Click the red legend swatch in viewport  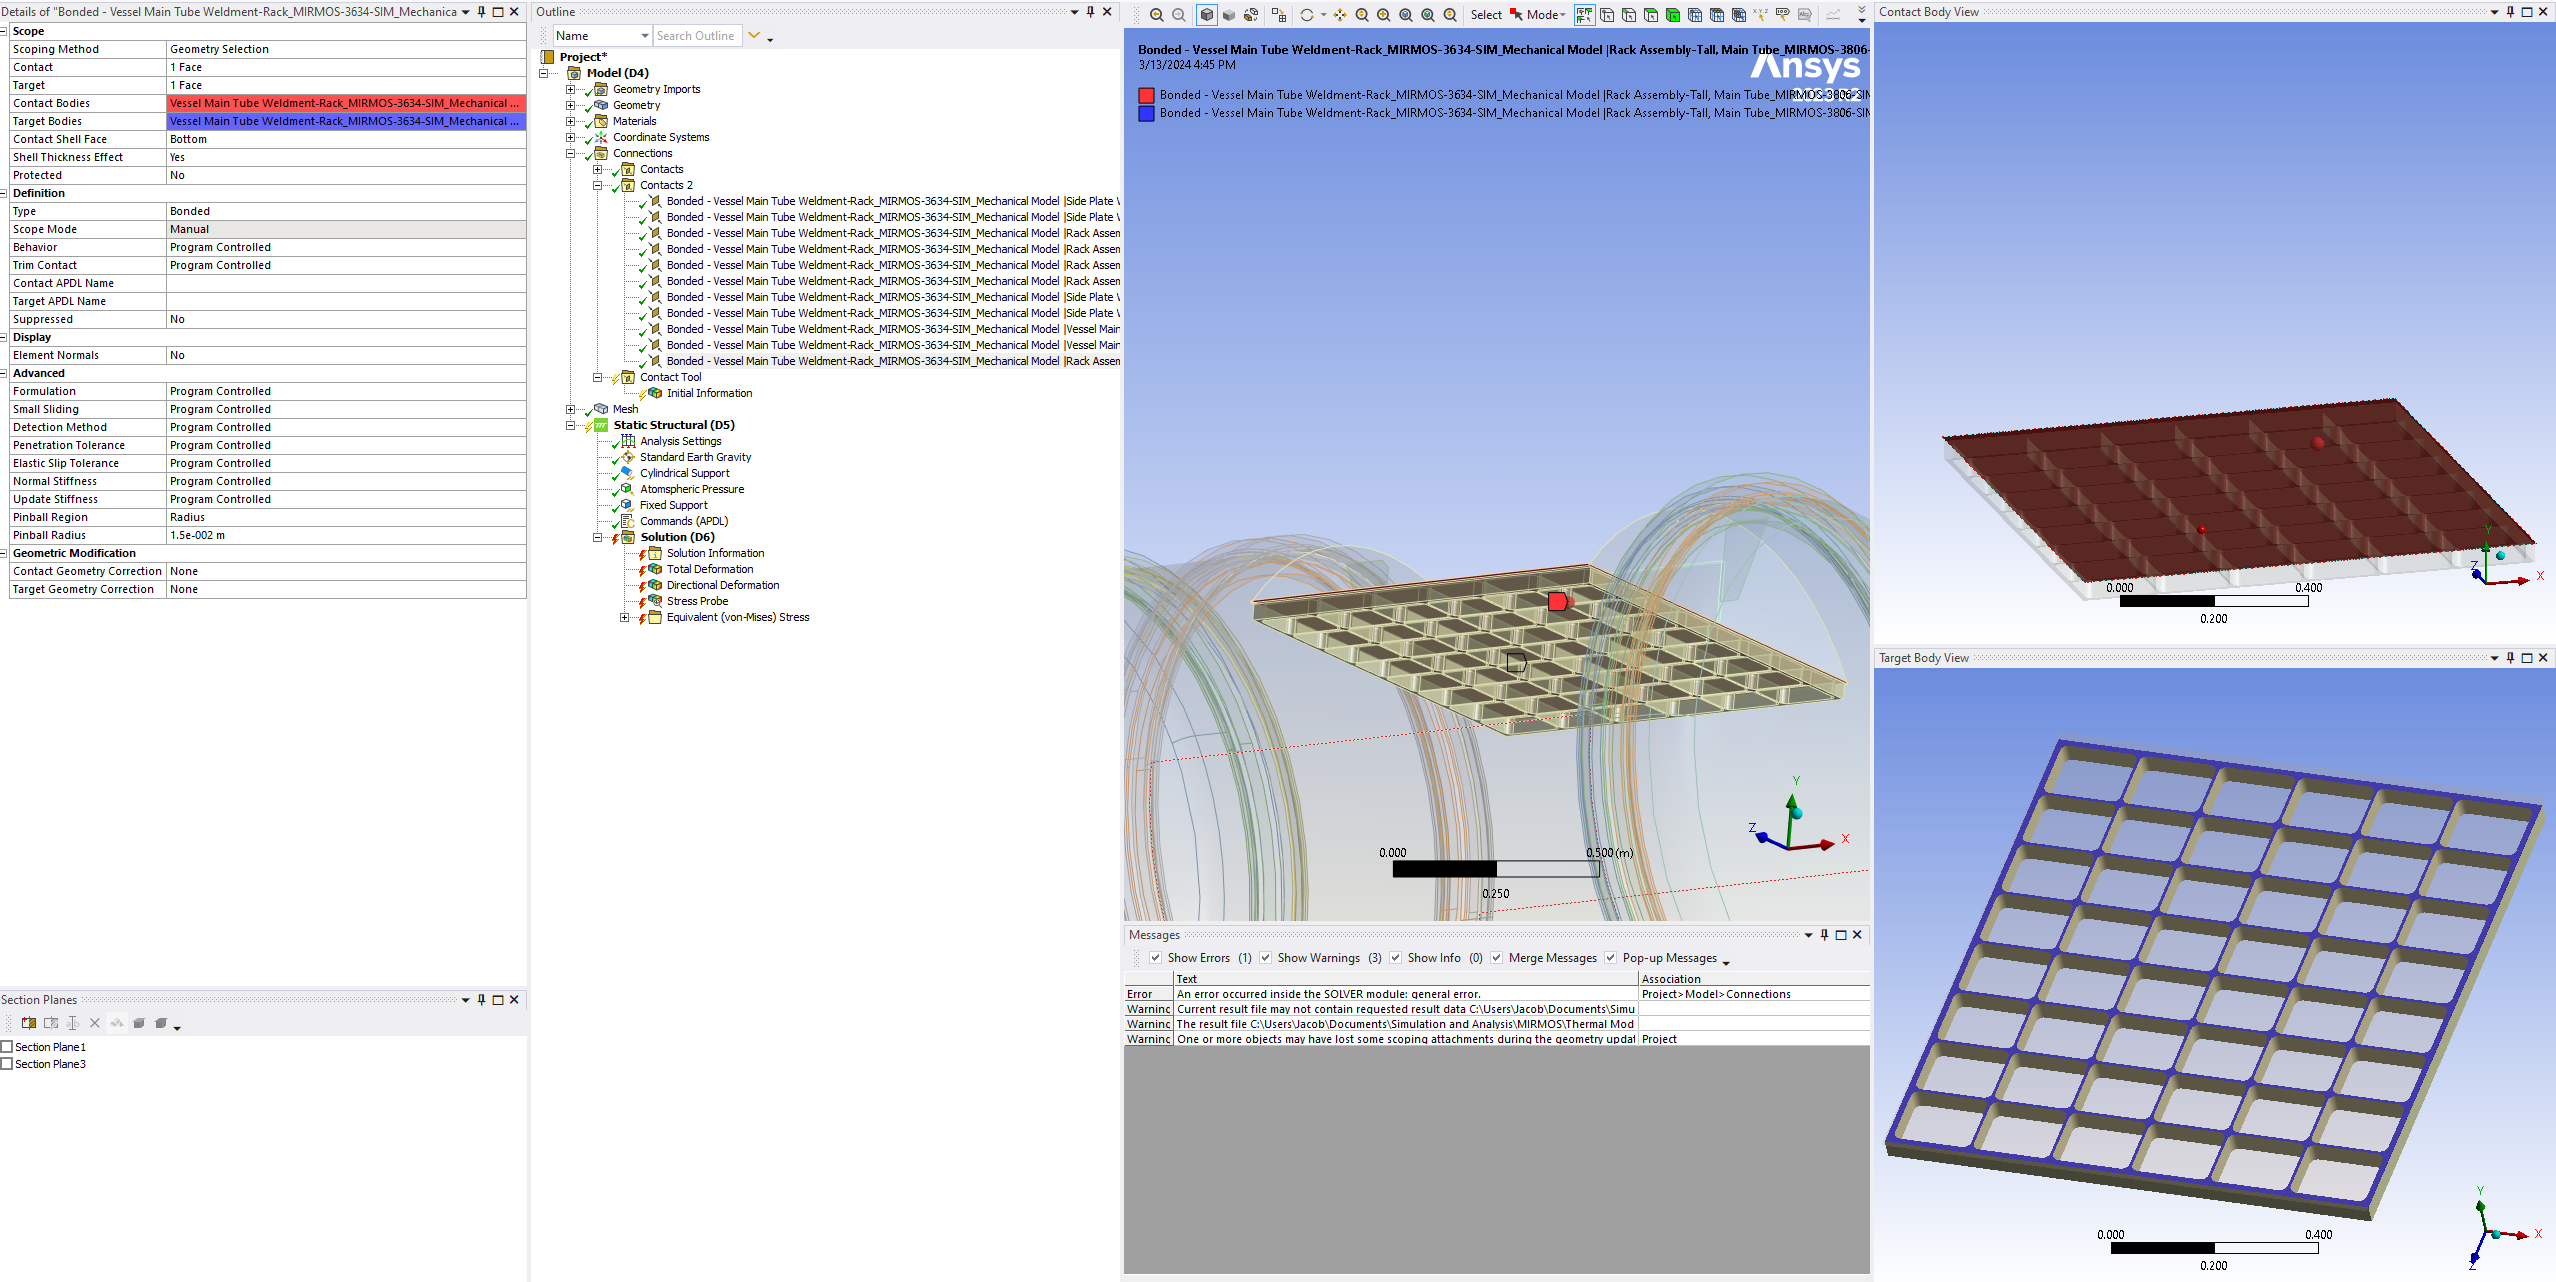(x=1146, y=96)
